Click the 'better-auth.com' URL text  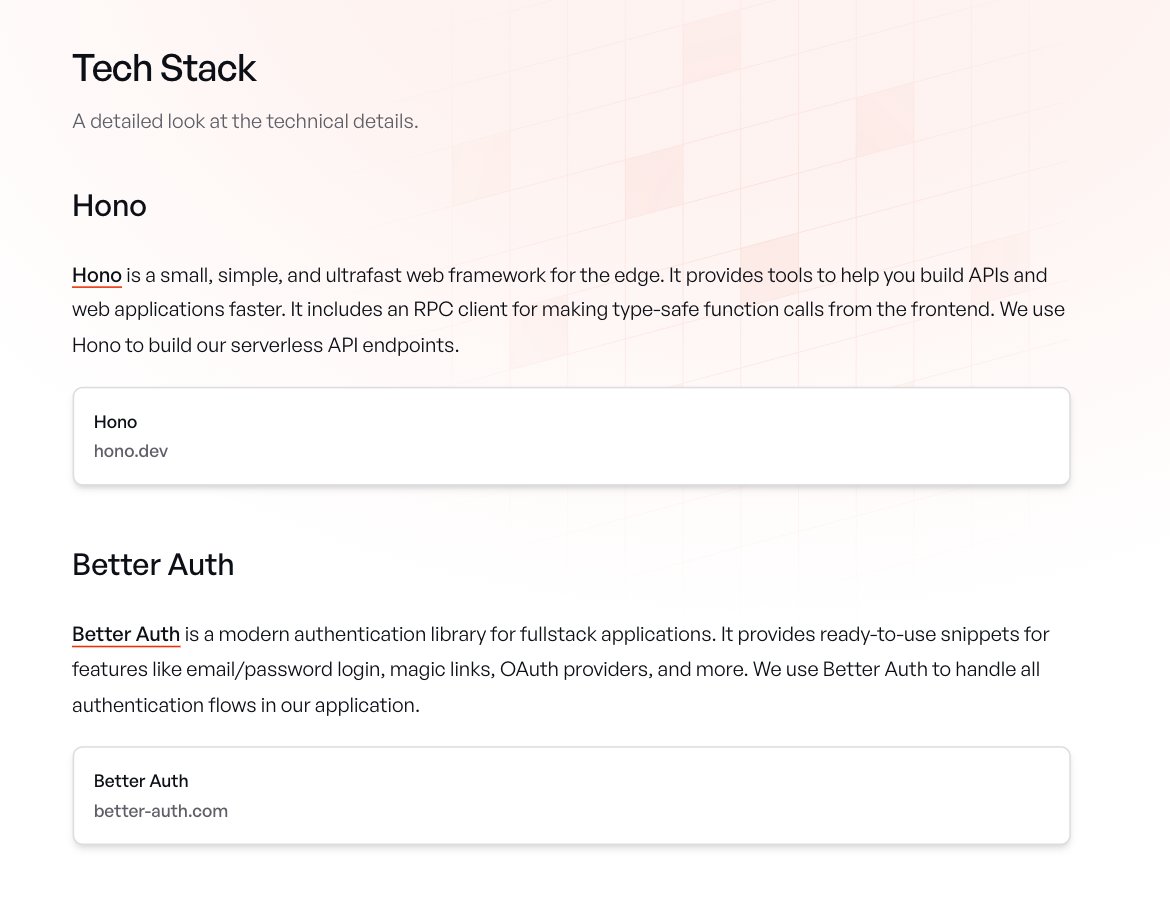click(160, 810)
